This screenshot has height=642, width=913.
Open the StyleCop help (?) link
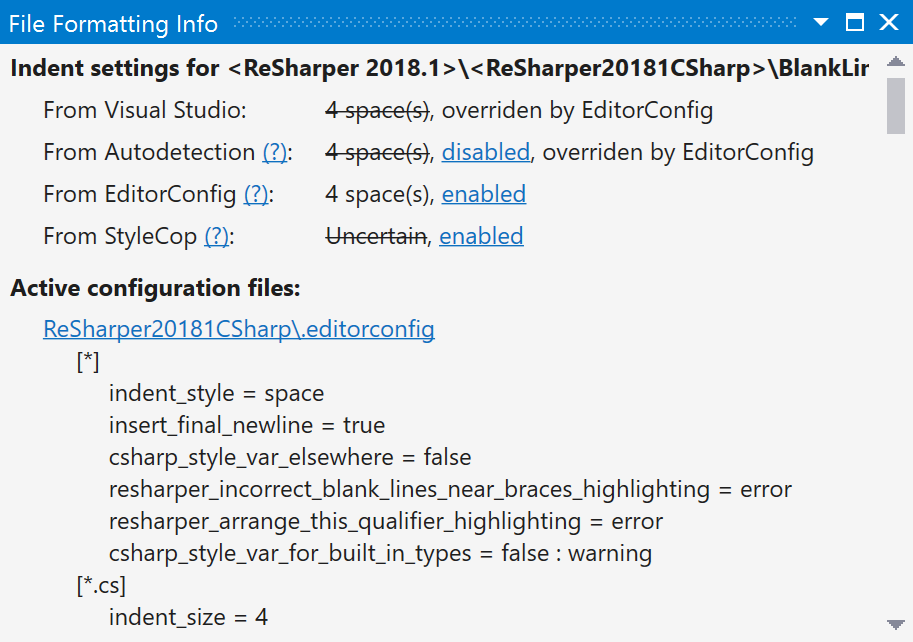217,236
